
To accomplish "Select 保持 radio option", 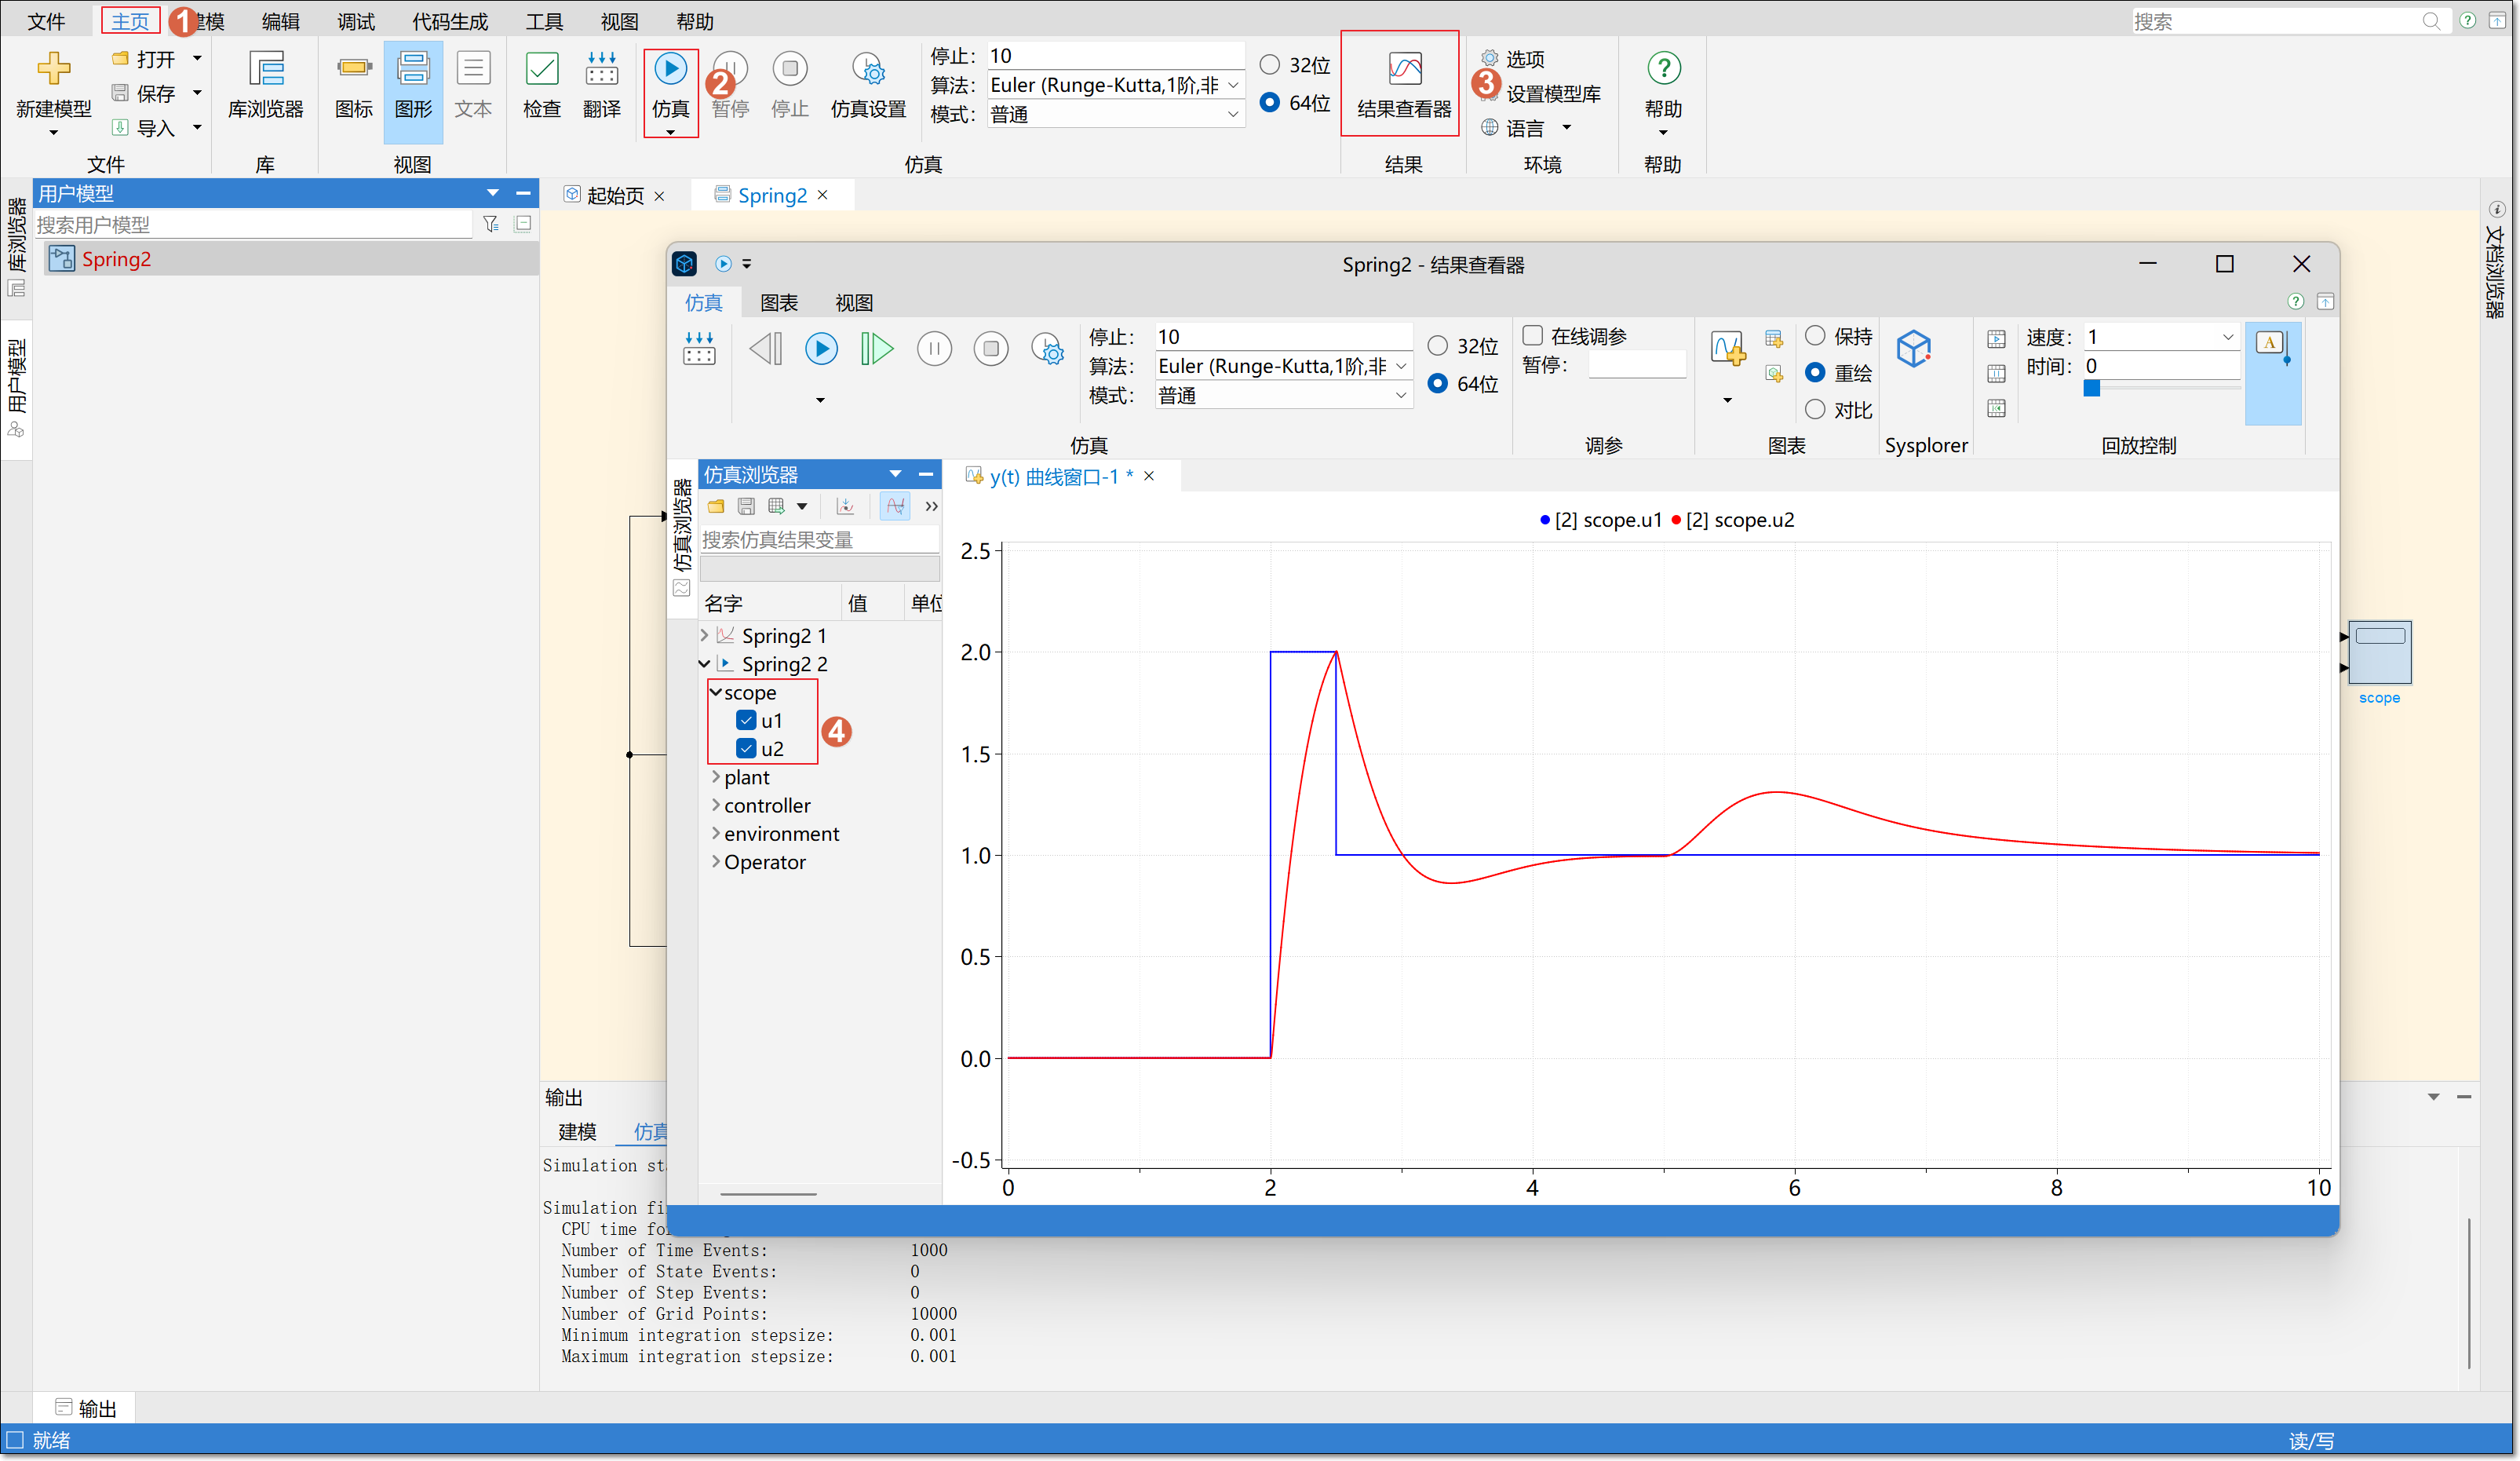I will tap(1815, 335).
